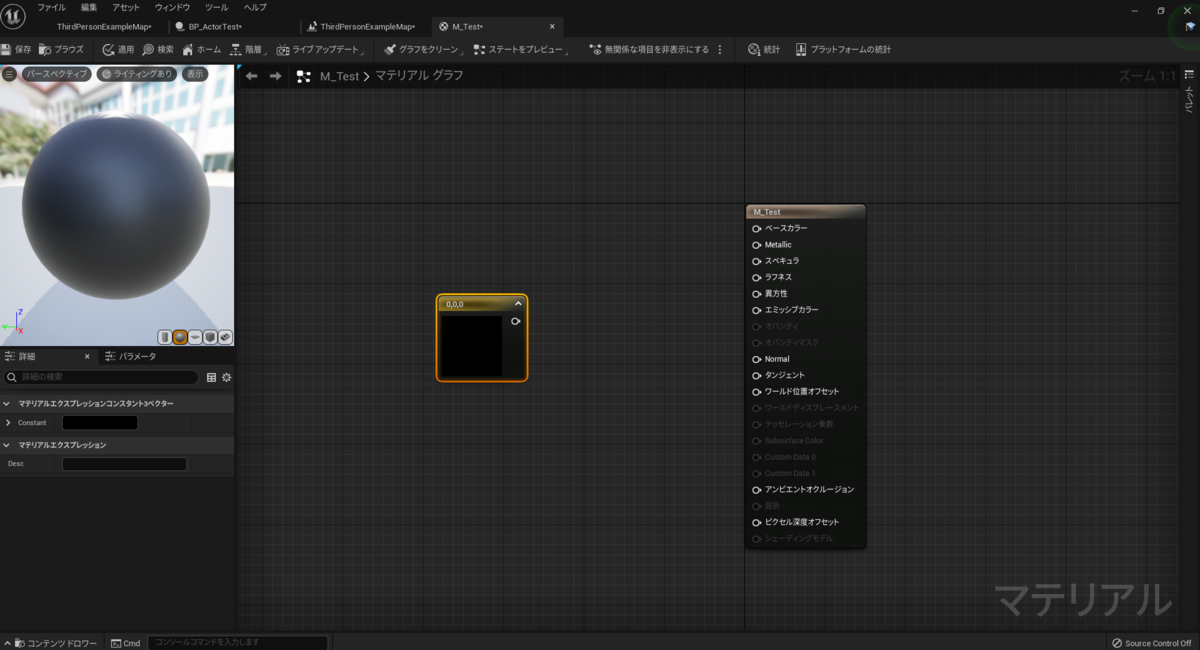The height and width of the screenshot is (650, 1200).
Task: Open the ツール menu
Action: coord(216,7)
